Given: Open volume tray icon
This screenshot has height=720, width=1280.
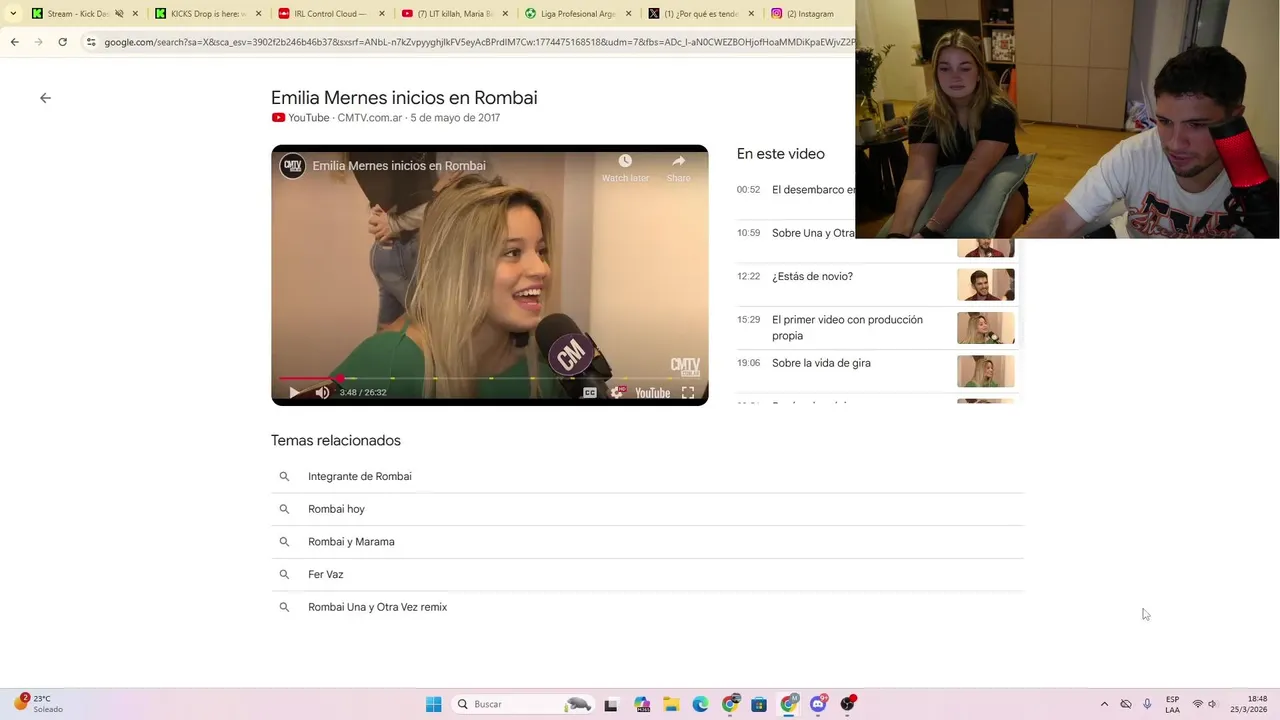Looking at the screenshot, I should tap(1213, 704).
